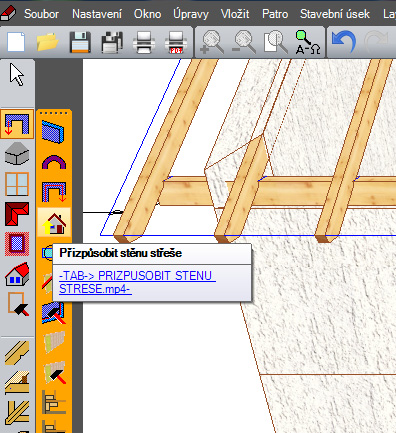This screenshot has width=396, height=433.
Task: Open file with yellow folder icon
Action: [x=48, y=42]
